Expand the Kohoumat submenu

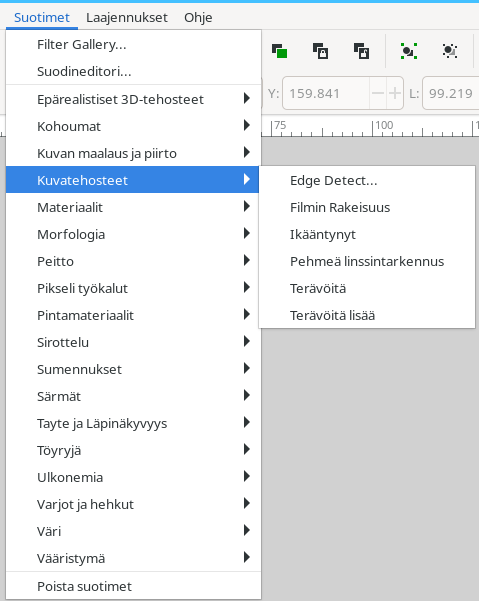133,126
